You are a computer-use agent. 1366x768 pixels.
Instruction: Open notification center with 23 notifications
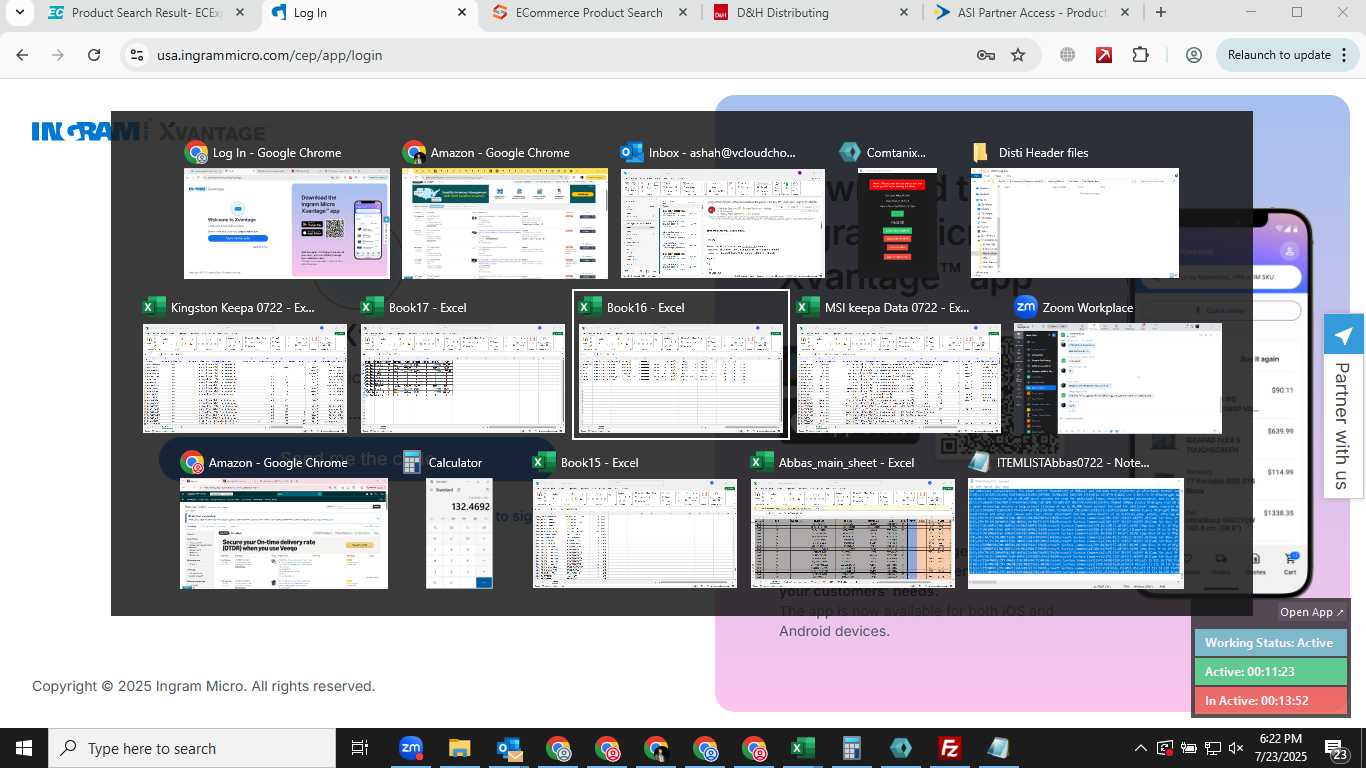[1338, 748]
